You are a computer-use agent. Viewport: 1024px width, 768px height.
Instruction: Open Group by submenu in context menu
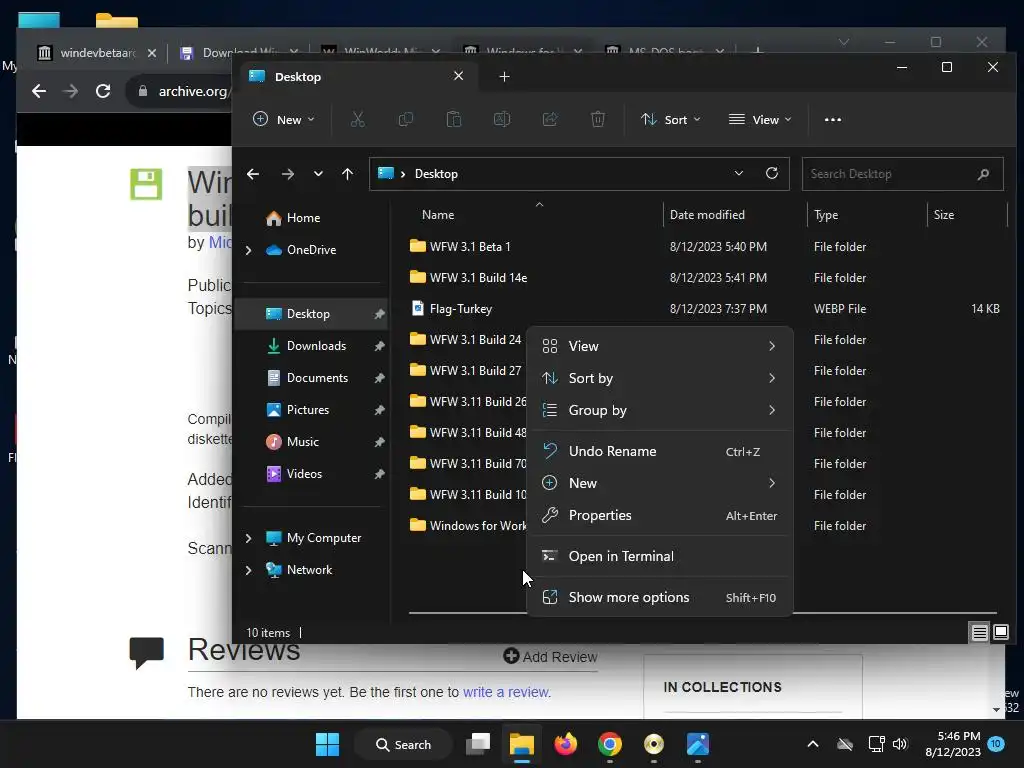pyautogui.click(x=660, y=410)
